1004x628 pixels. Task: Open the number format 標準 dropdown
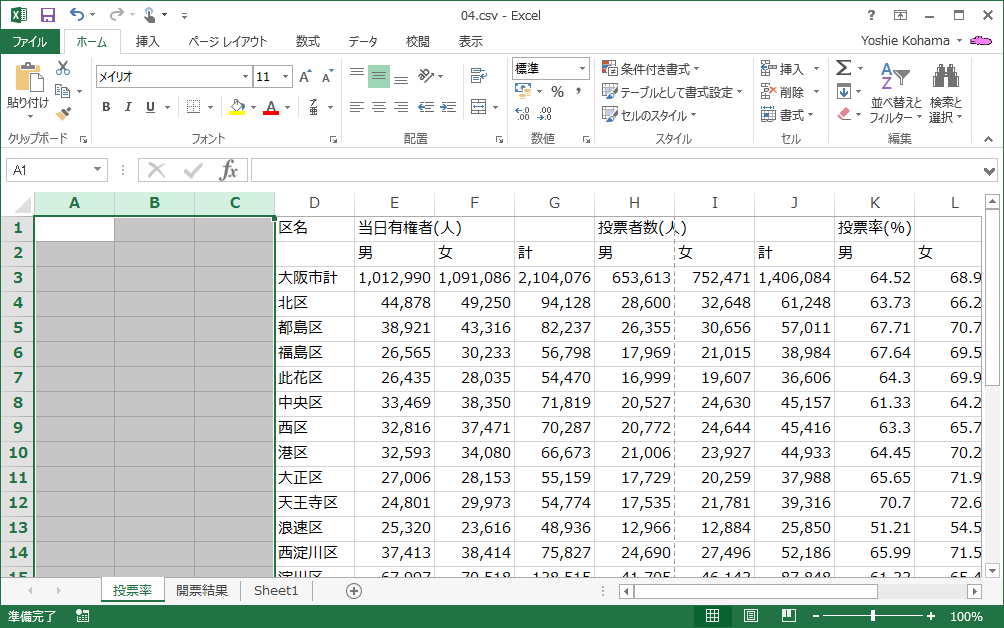point(582,68)
